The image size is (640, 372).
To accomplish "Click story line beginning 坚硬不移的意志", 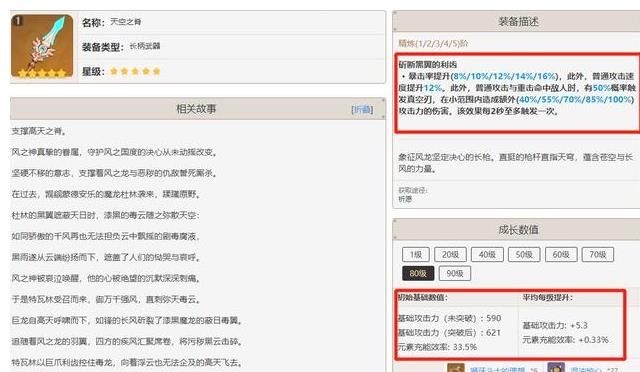I will pyautogui.click(x=114, y=173).
